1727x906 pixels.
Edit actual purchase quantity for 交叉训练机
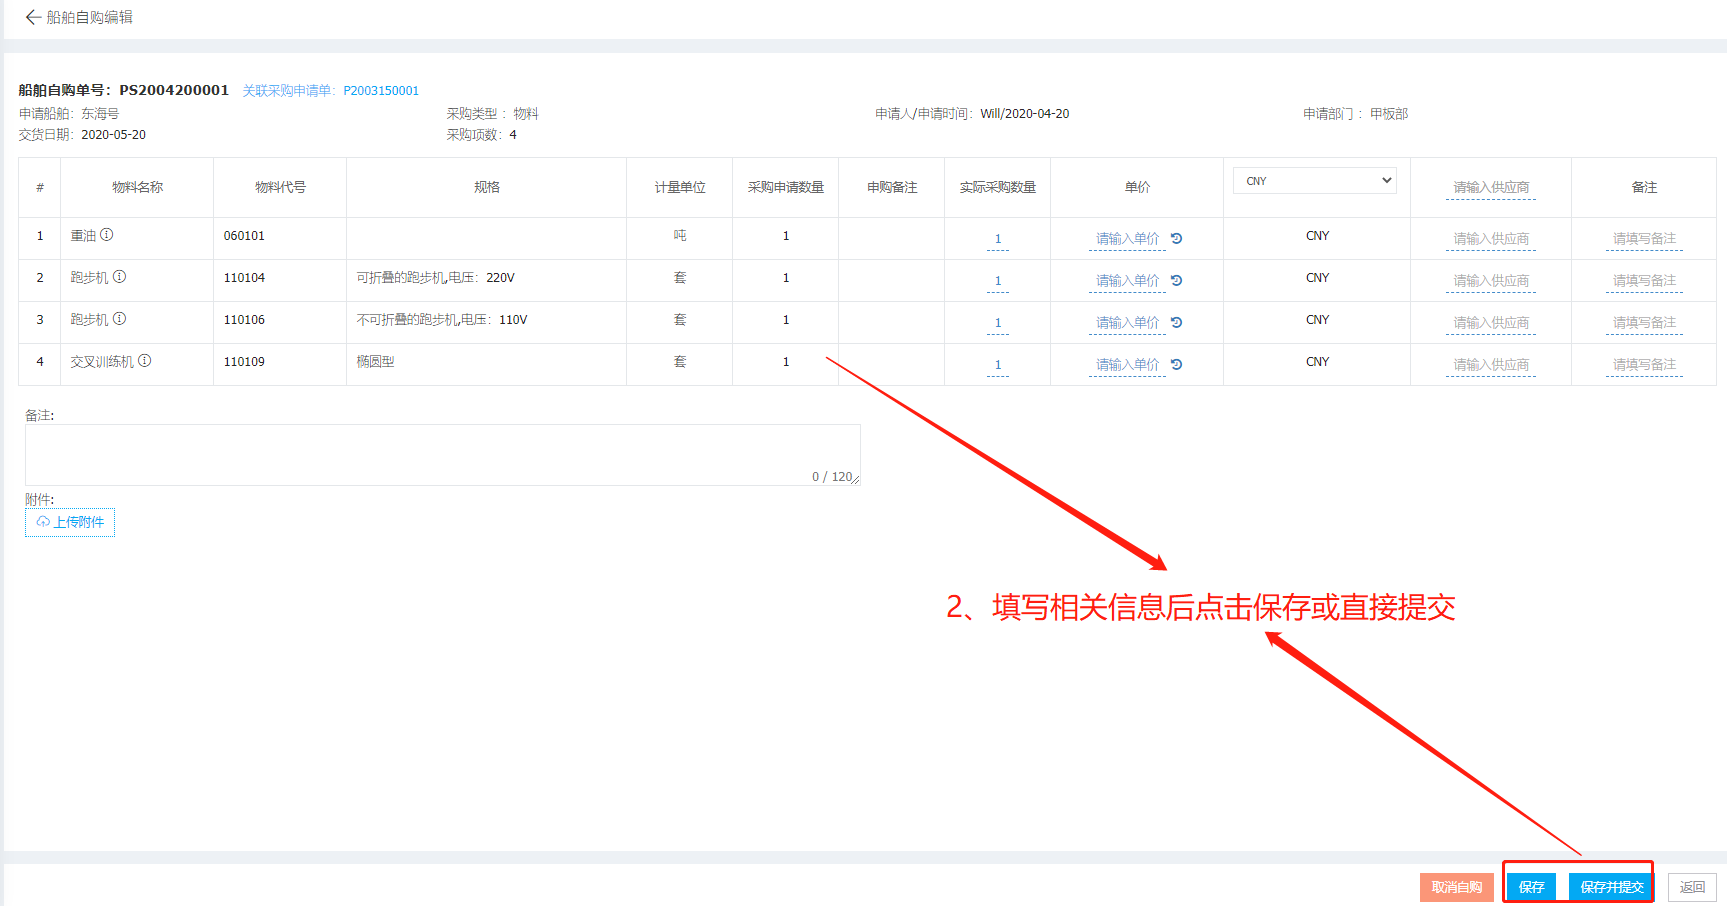(x=998, y=365)
